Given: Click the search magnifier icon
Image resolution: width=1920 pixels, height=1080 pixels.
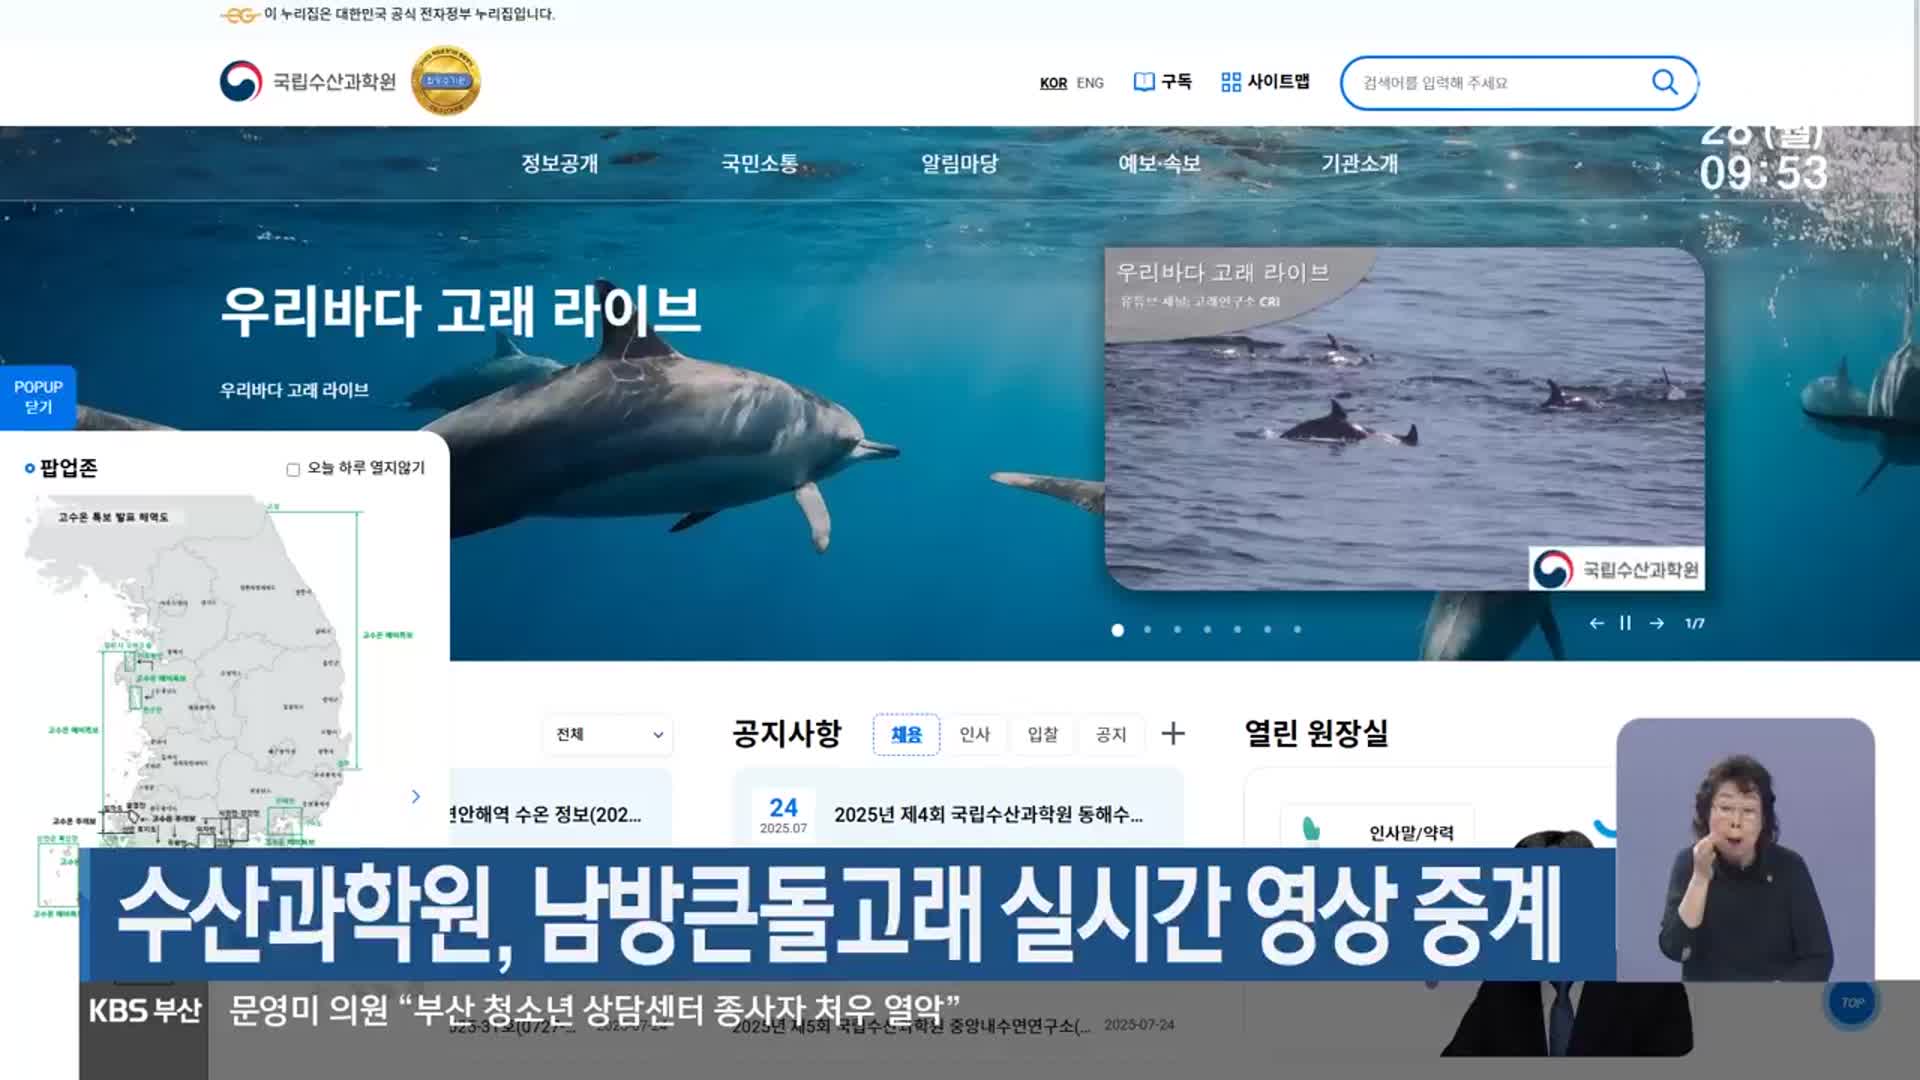Looking at the screenshot, I should click(x=1664, y=82).
